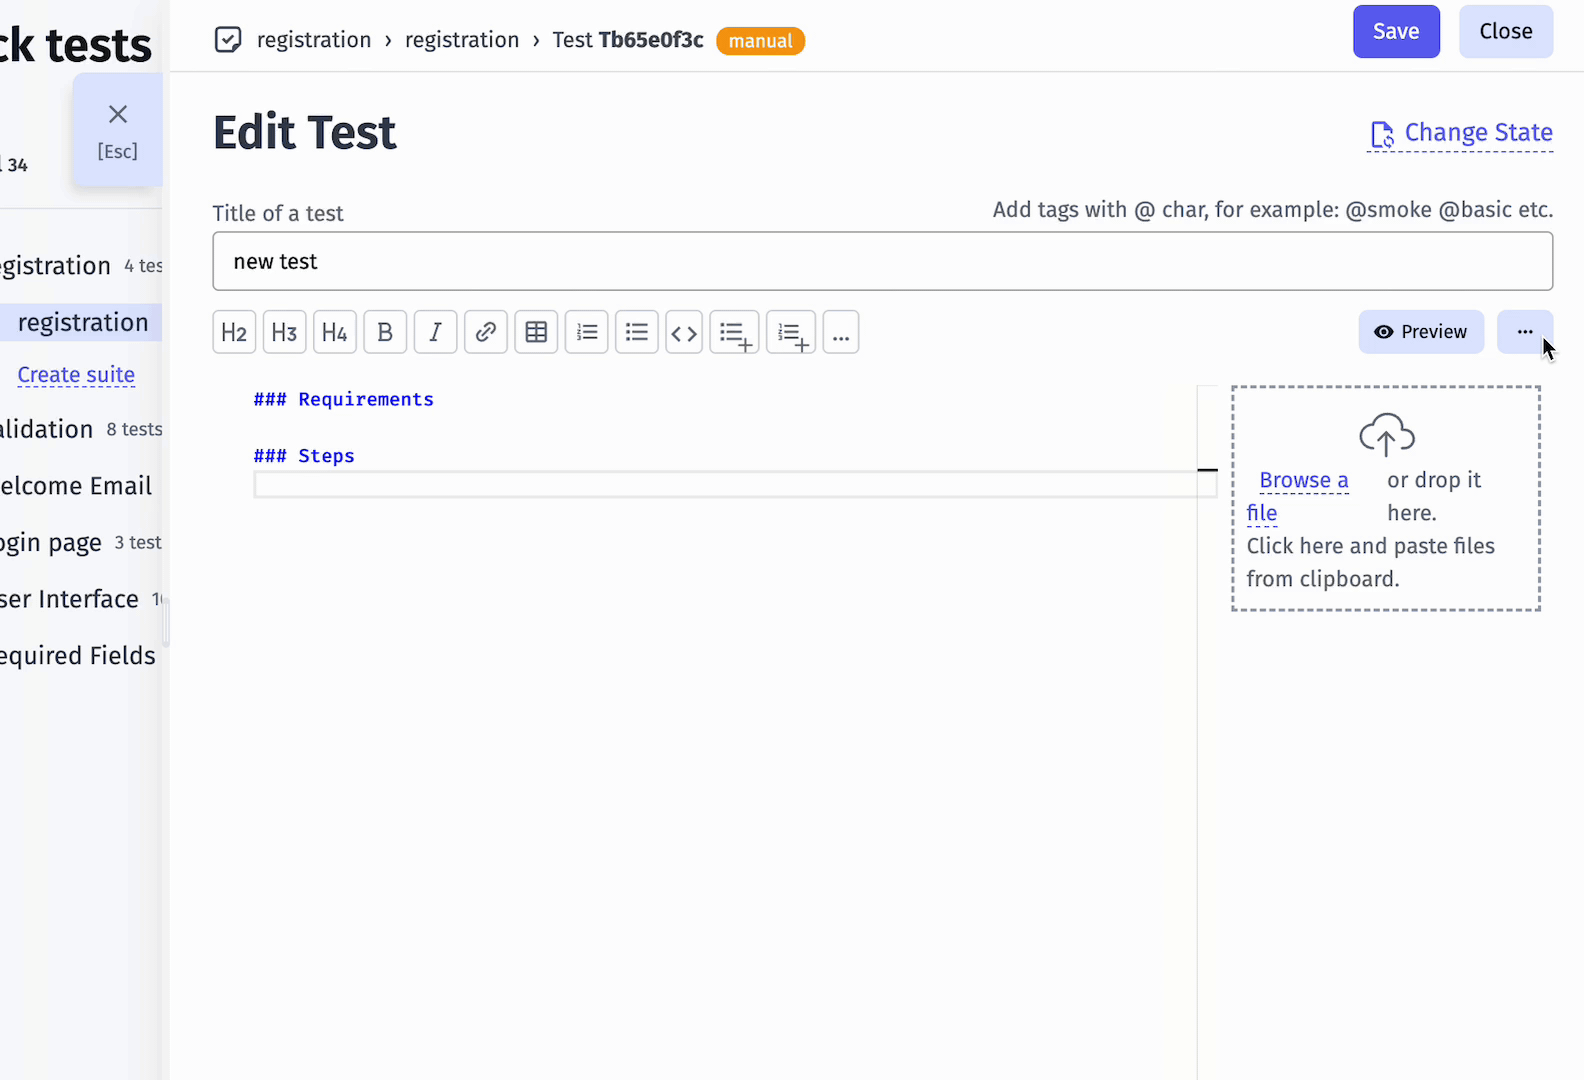Screen dimensions: 1584x1080
Task: Click the ### Requirements line in editor
Action: pyautogui.click(x=344, y=399)
